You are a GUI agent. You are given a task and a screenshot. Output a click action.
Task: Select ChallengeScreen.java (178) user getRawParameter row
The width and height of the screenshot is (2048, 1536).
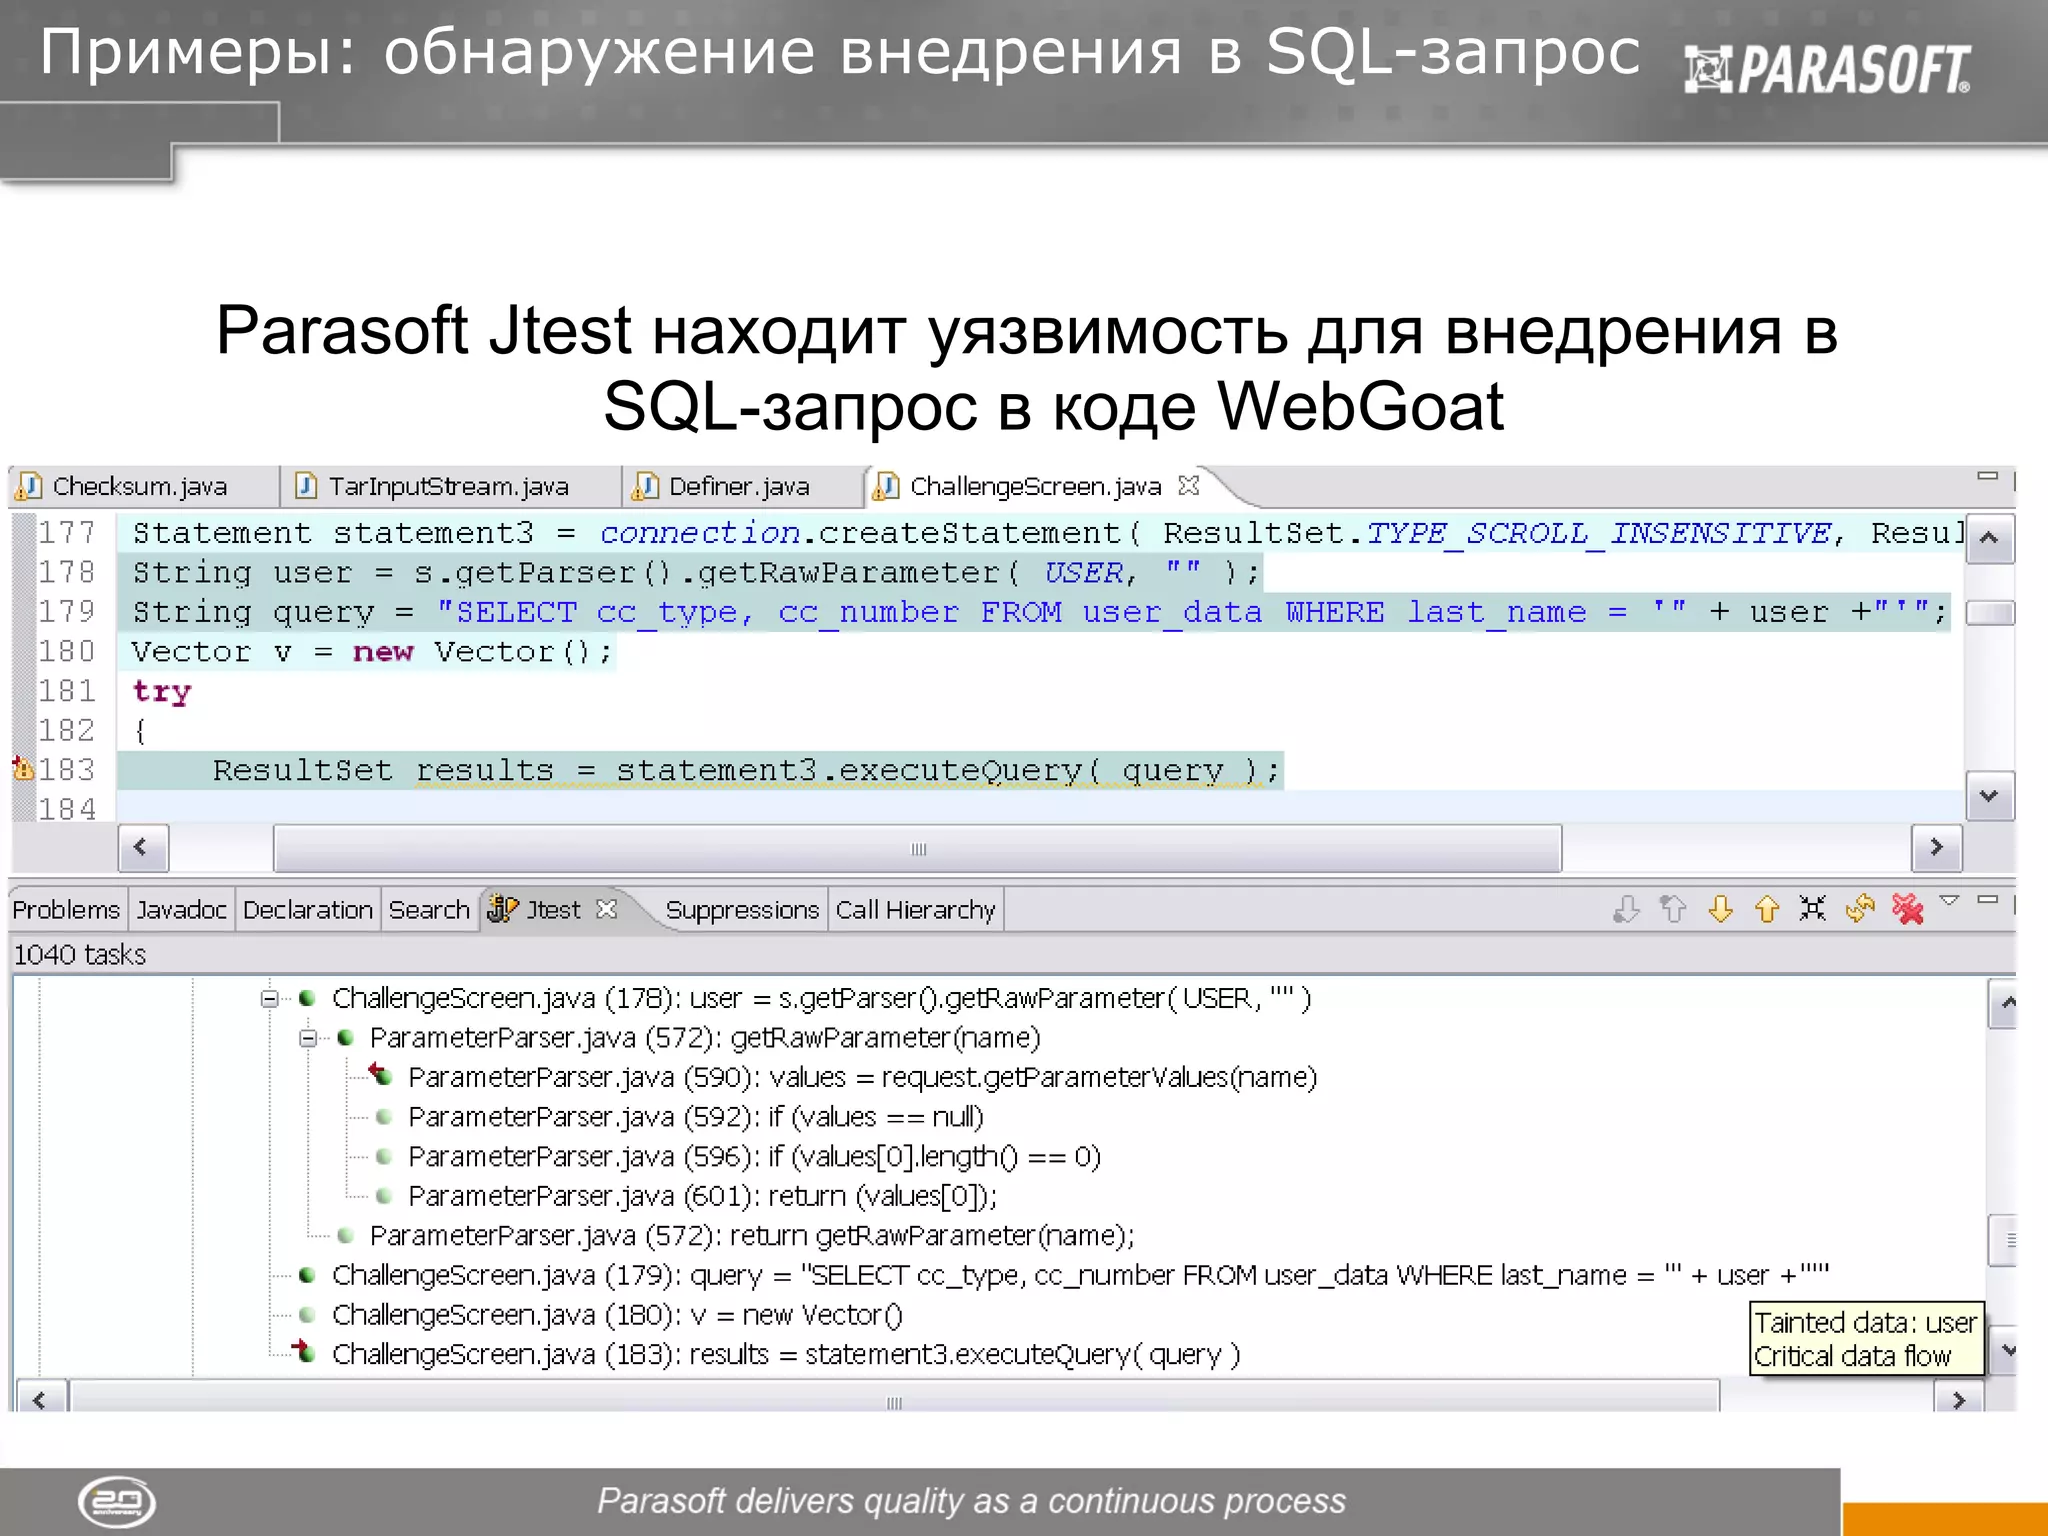pos(821,998)
